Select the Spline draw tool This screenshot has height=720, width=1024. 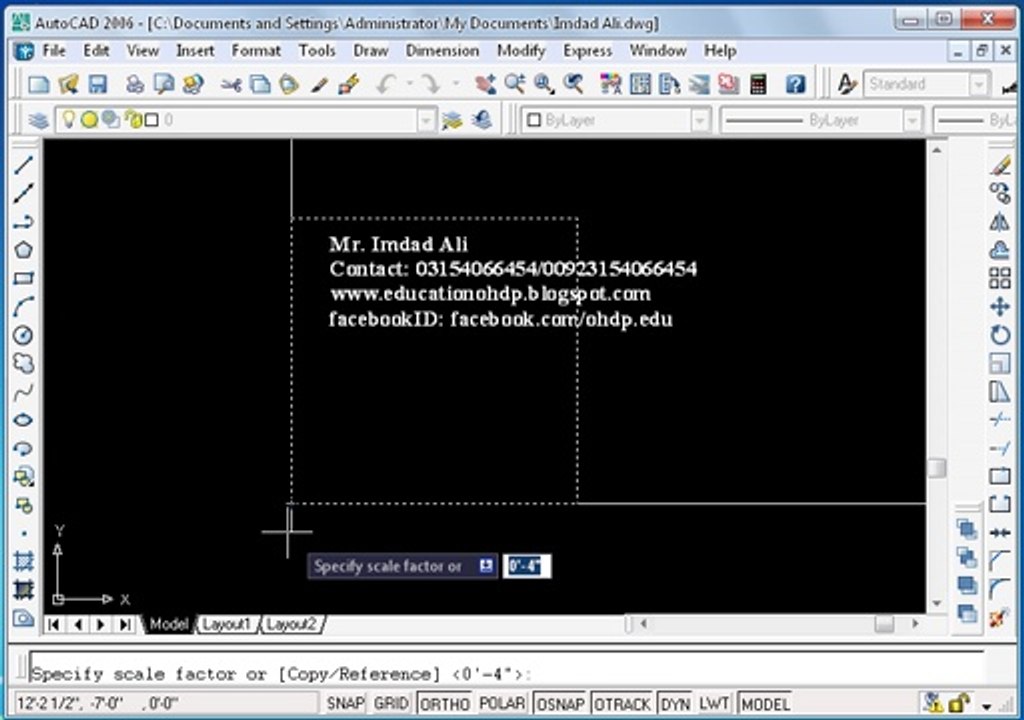coord(24,392)
